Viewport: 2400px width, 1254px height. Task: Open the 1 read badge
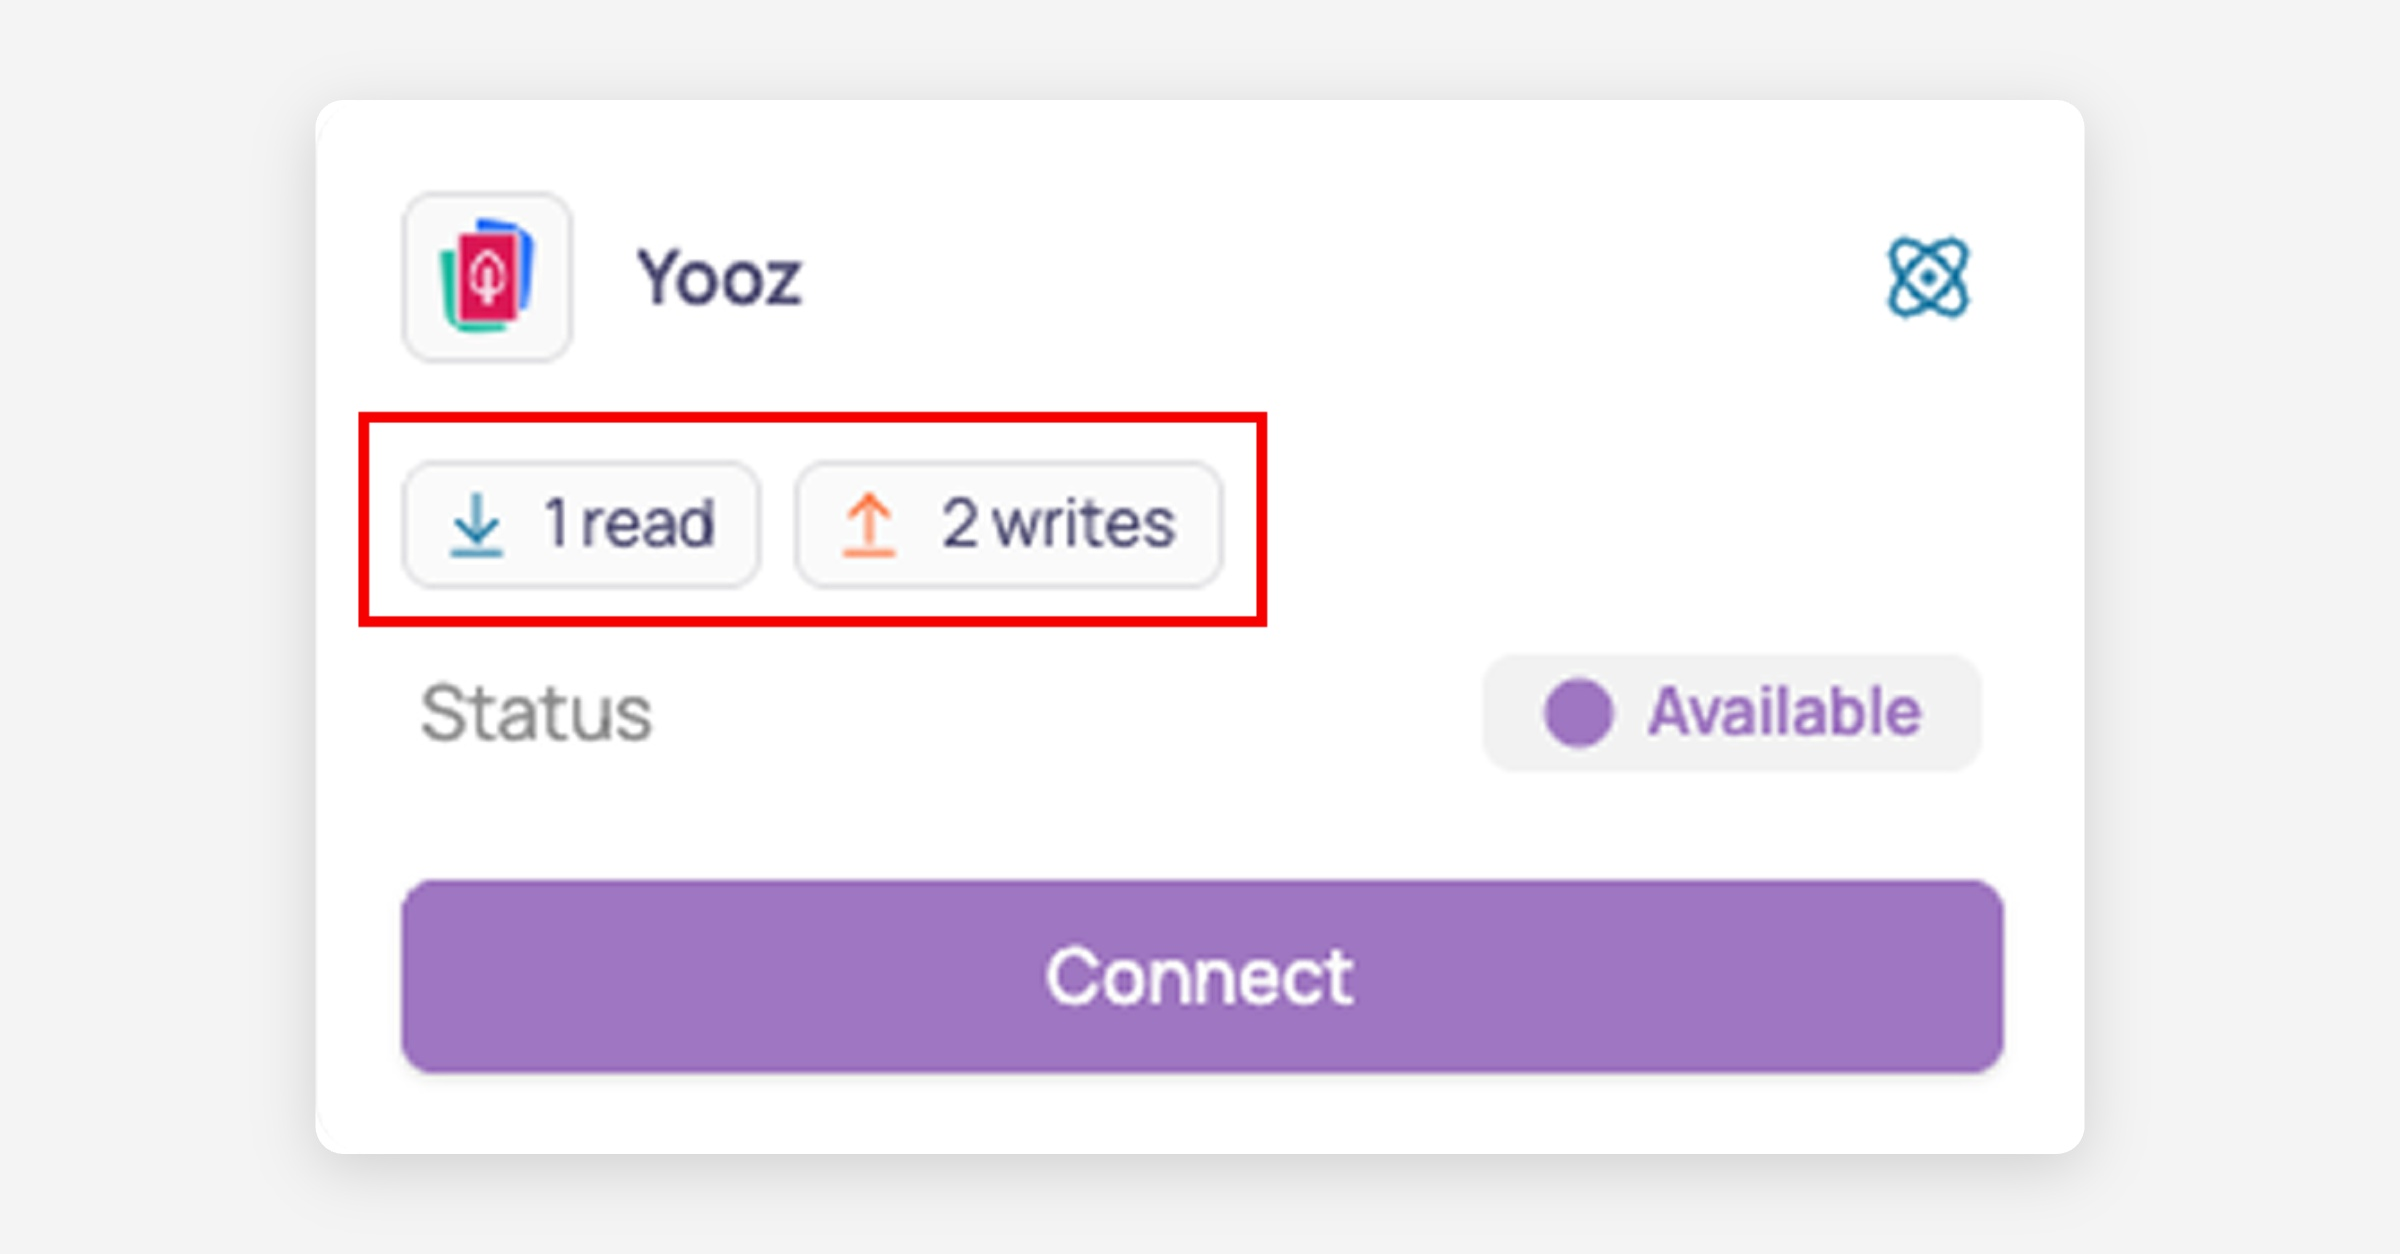pyautogui.click(x=581, y=524)
